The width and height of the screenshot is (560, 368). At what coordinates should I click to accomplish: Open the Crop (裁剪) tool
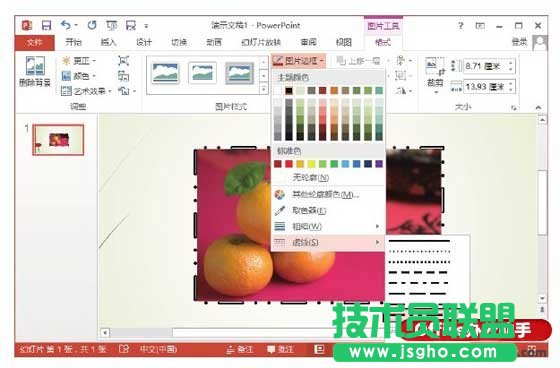[435, 75]
